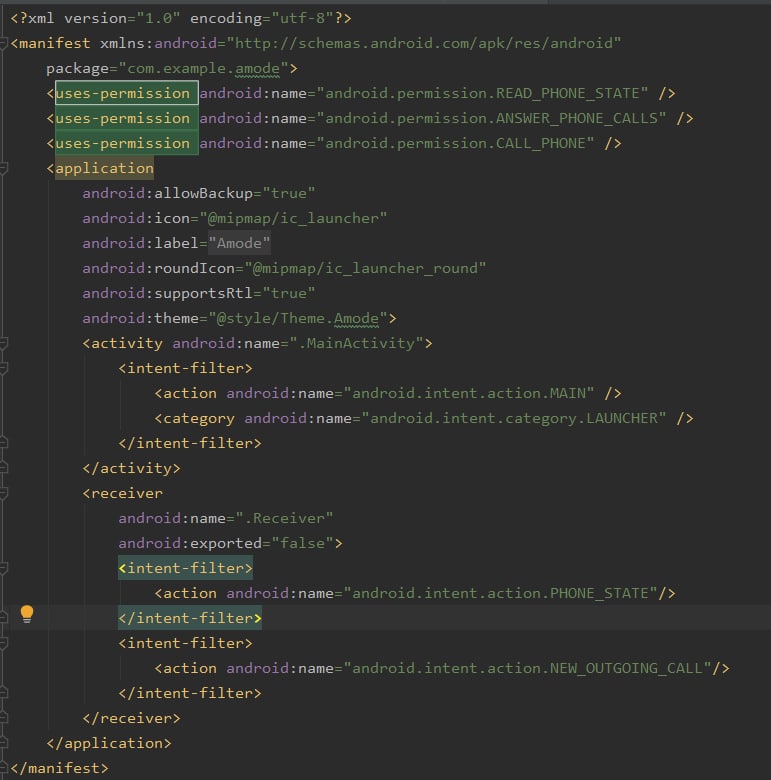Screen dimensions: 771x780
Task: Click the allowBackup "true" value
Action: coord(289,193)
